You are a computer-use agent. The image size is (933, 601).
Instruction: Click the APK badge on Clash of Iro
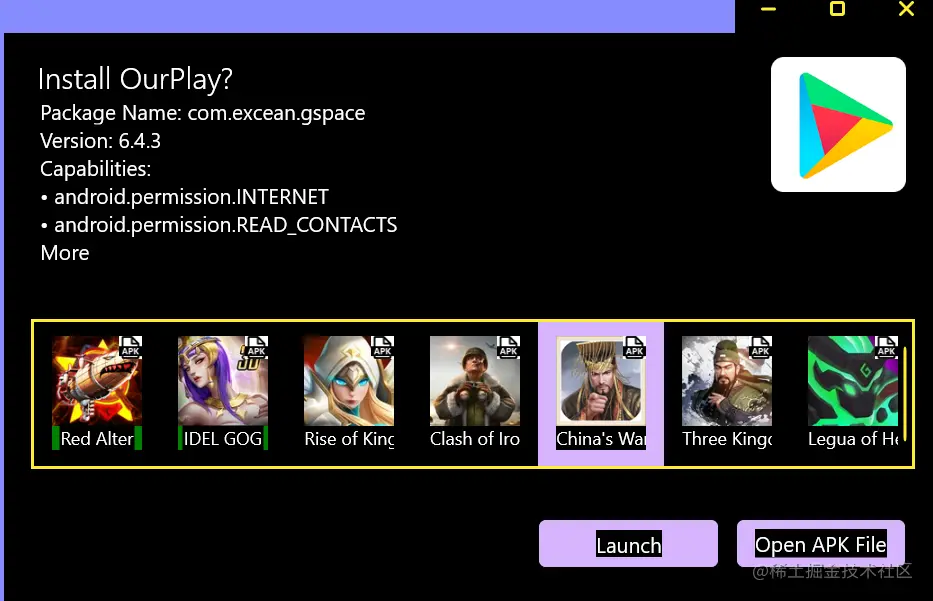click(x=509, y=346)
